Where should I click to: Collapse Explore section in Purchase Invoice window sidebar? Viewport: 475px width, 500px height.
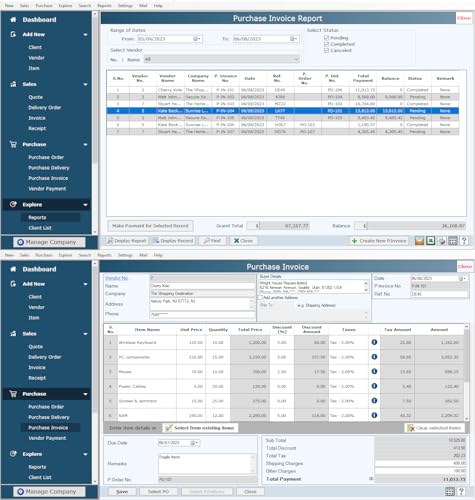click(x=85, y=454)
